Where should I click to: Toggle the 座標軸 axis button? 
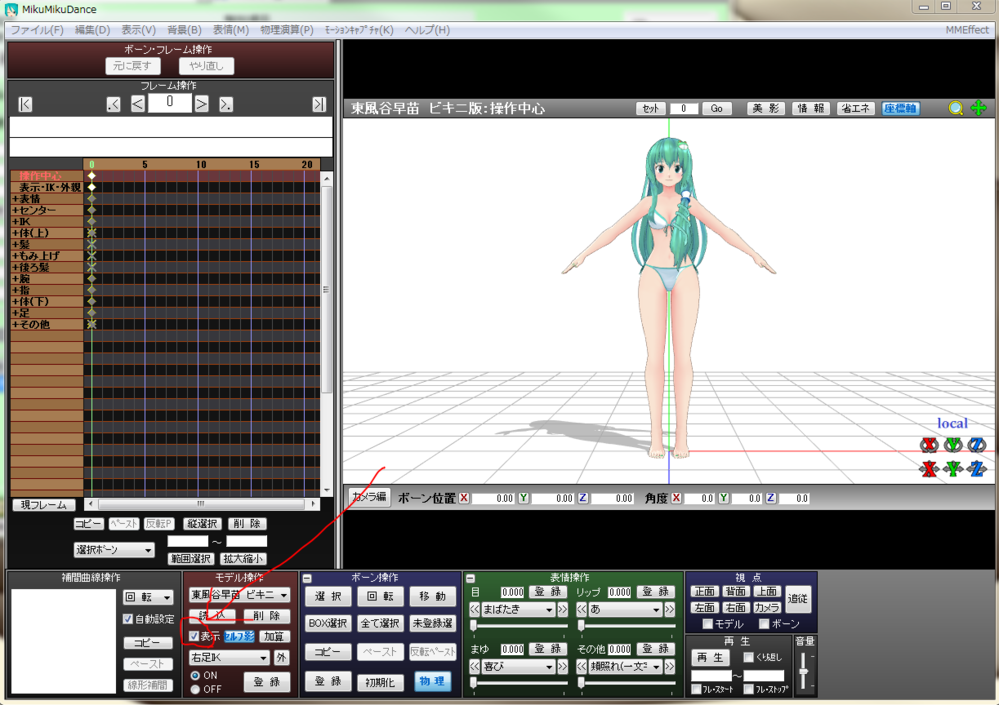tap(900, 108)
